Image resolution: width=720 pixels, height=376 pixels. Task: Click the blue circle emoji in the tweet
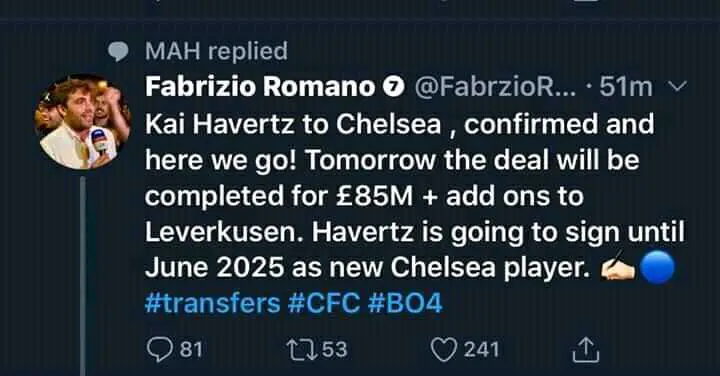pyautogui.click(x=658, y=267)
